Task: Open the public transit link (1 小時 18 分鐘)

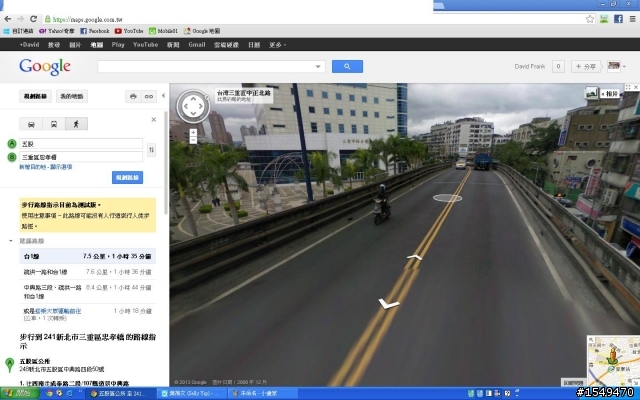Action: (x=58, y=311)
